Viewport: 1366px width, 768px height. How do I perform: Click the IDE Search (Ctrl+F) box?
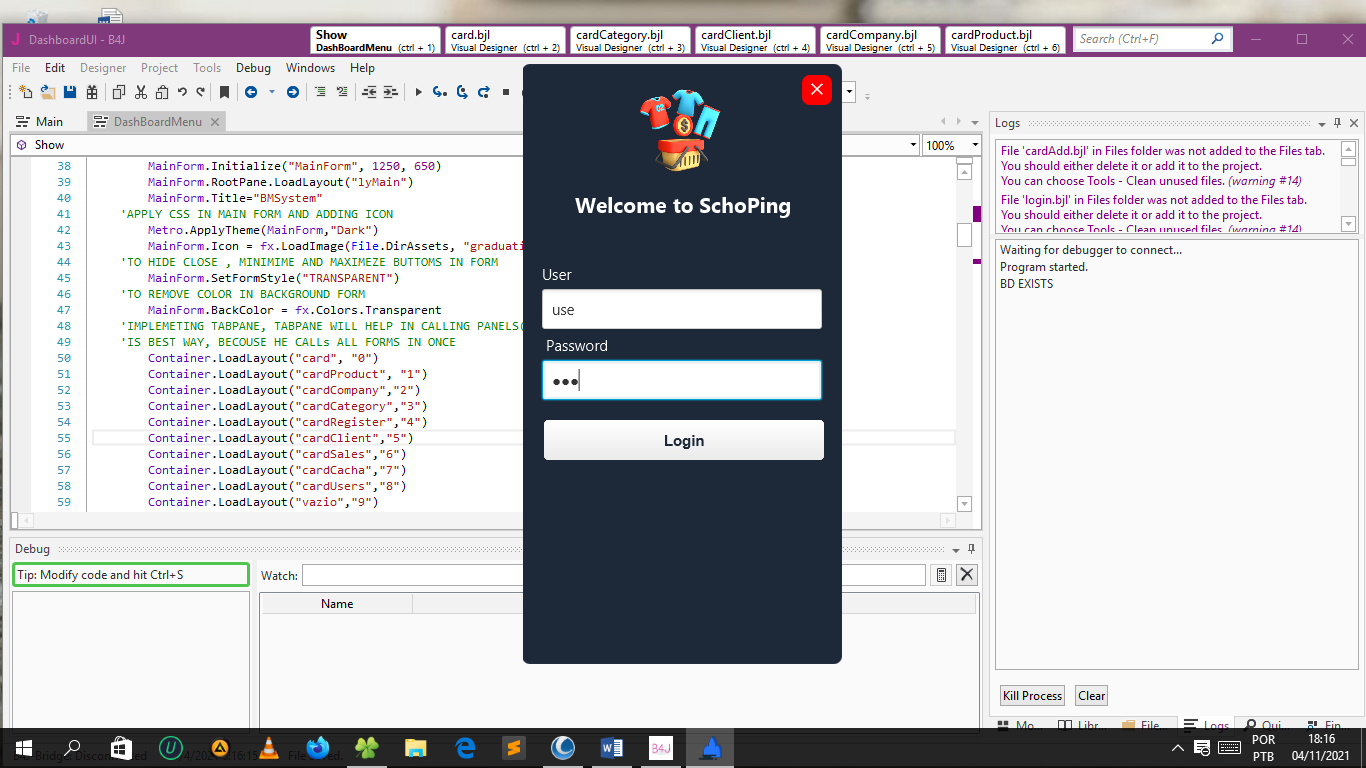1152,39
